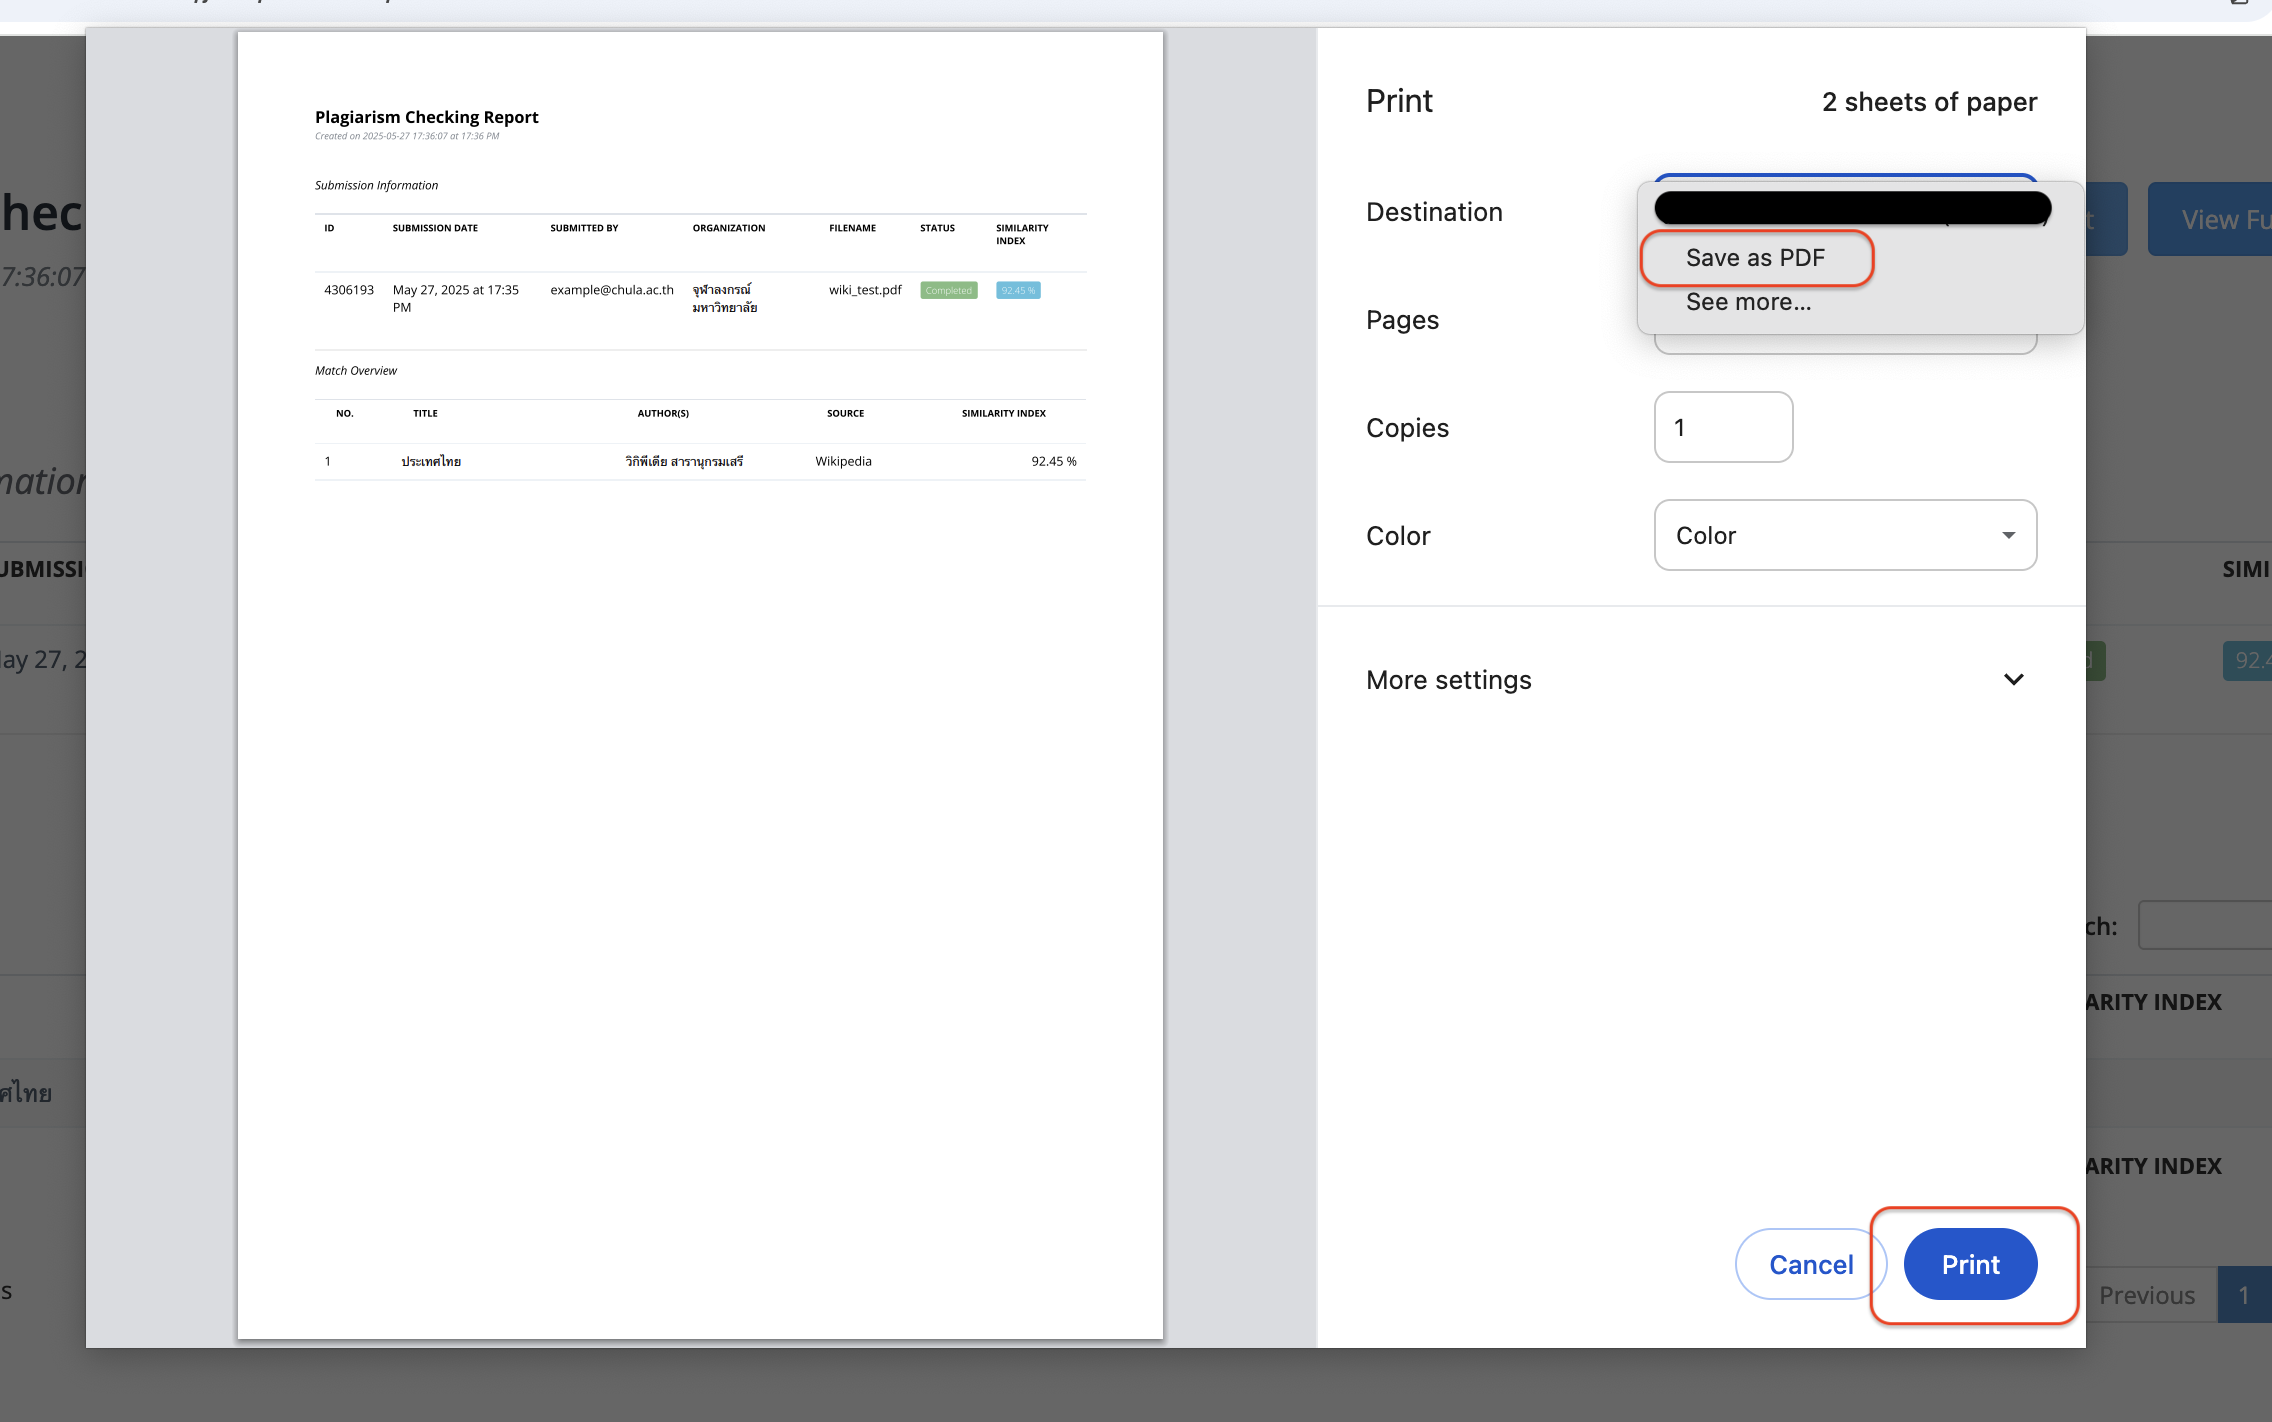Click 'wiki_test.pdf' filename in preview
The width and height of the screenshot is (2272, 1422).
[x=865, y=290]
